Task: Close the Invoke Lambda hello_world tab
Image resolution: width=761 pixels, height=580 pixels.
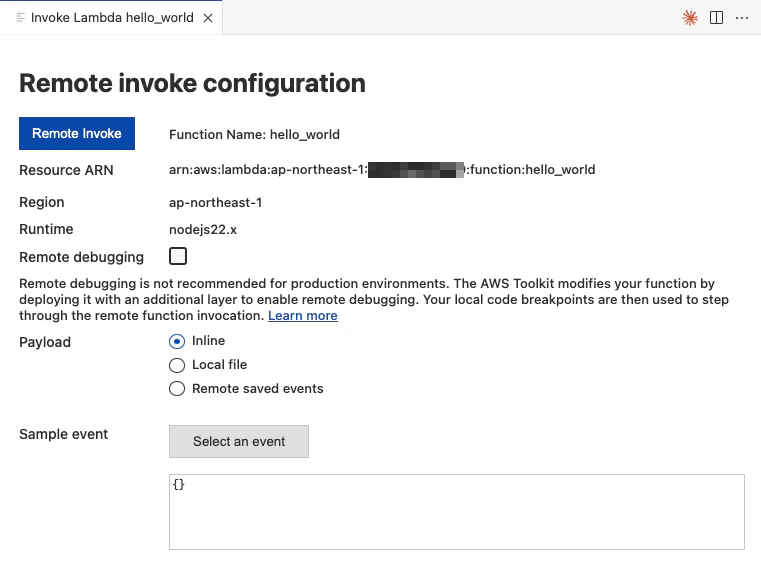Action: [208, 18]
